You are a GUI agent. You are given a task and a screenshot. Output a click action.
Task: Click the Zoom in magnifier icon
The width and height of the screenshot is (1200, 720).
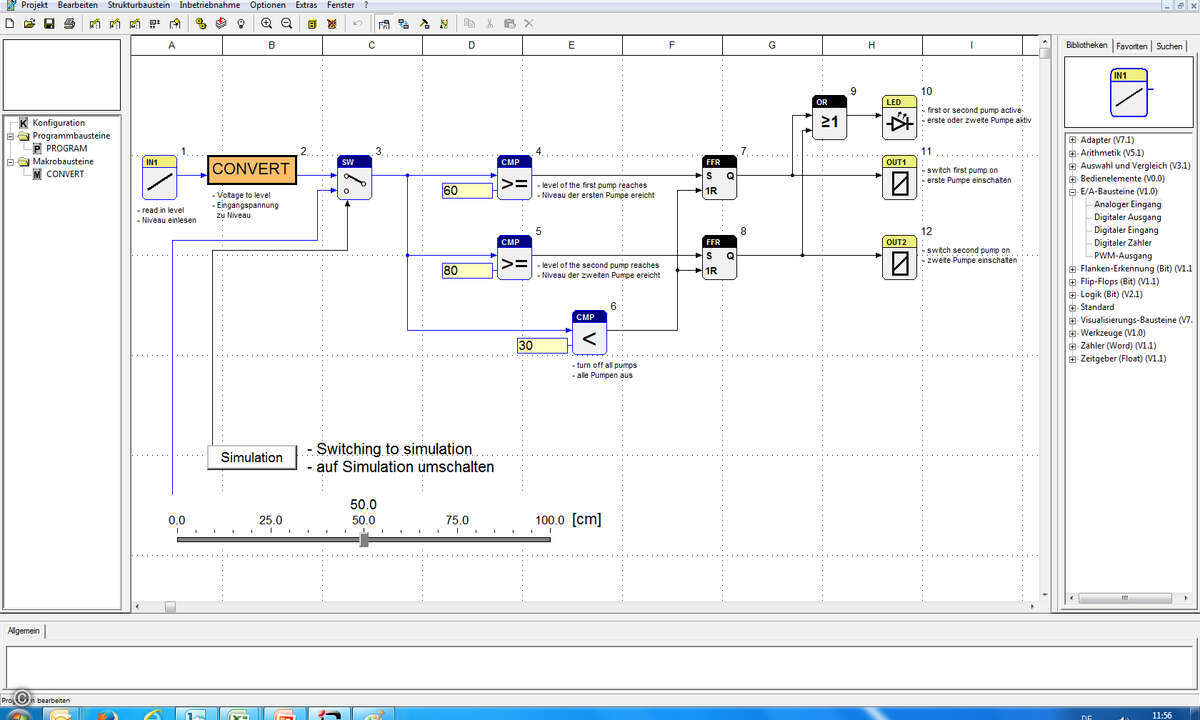click(x=267, y=23)
